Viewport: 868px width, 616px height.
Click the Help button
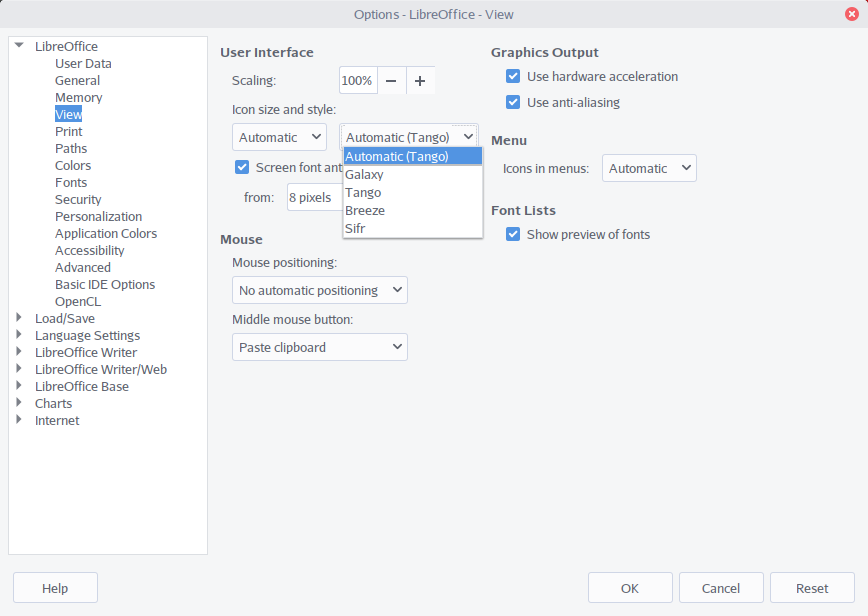(55, 588)
